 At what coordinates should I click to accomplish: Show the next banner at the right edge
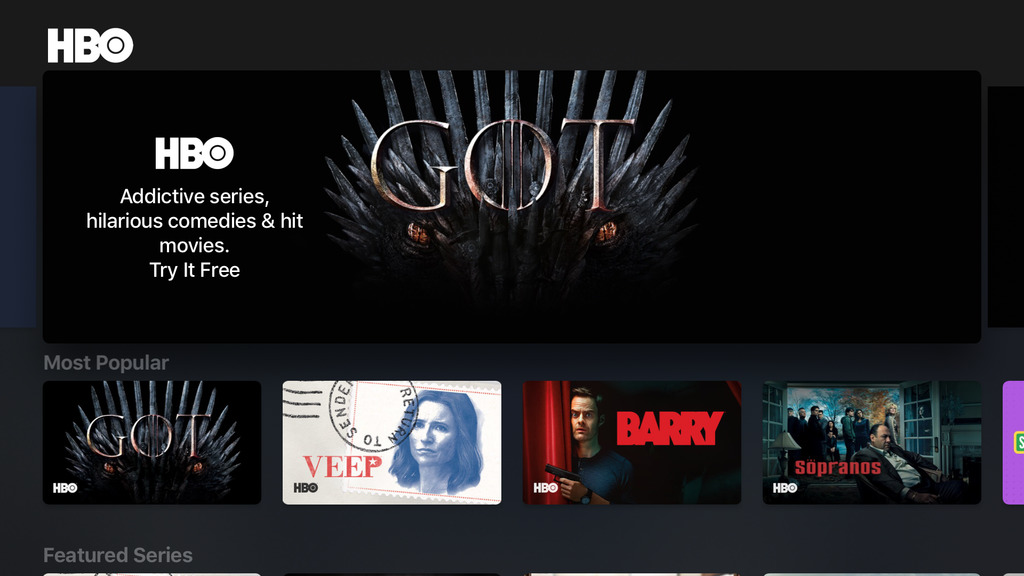coord(1006,206)
